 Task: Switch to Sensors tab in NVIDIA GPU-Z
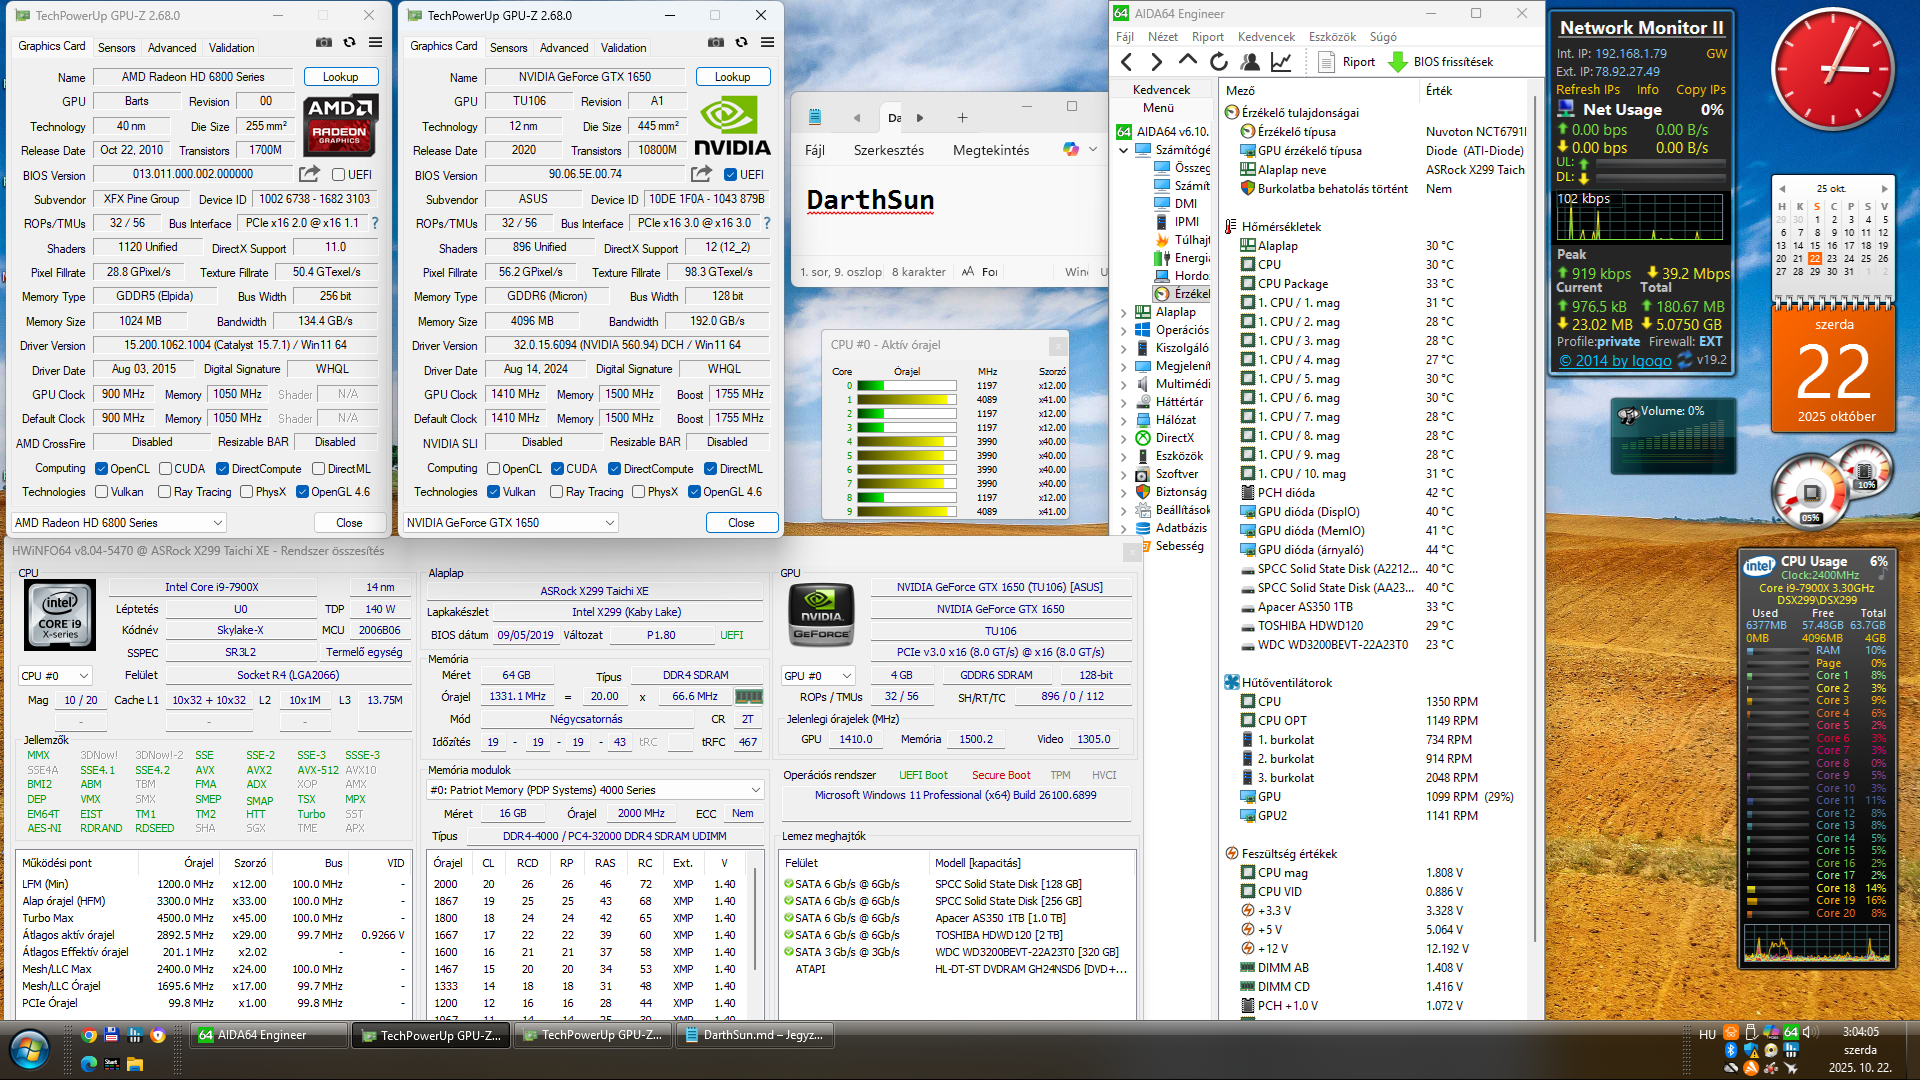[x=508, y=47]
